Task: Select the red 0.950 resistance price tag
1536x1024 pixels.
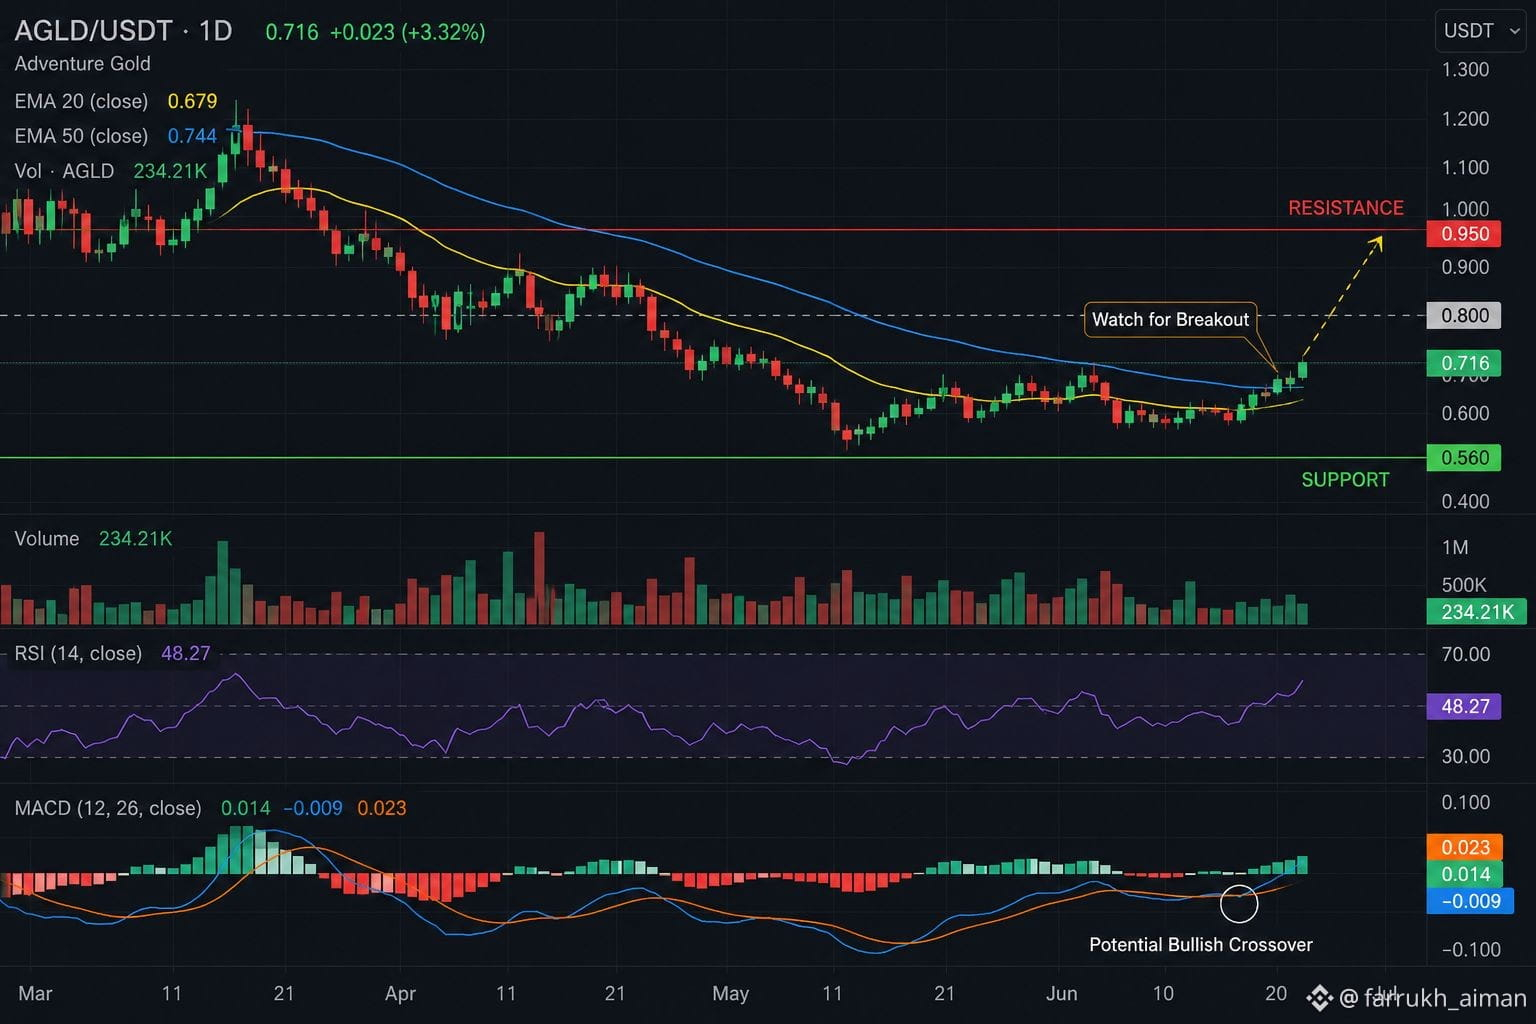Action: [x=1464, y=234]
